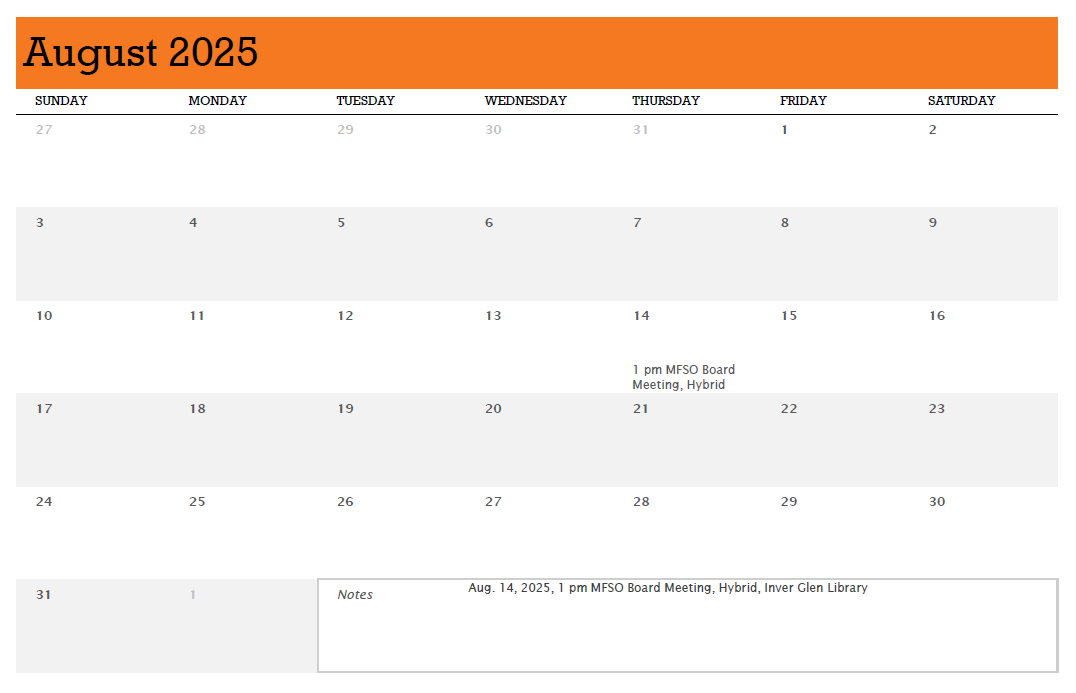The image size is (1076, 693).
Task: Select the date August 11
Action: (x=197, y=316)
